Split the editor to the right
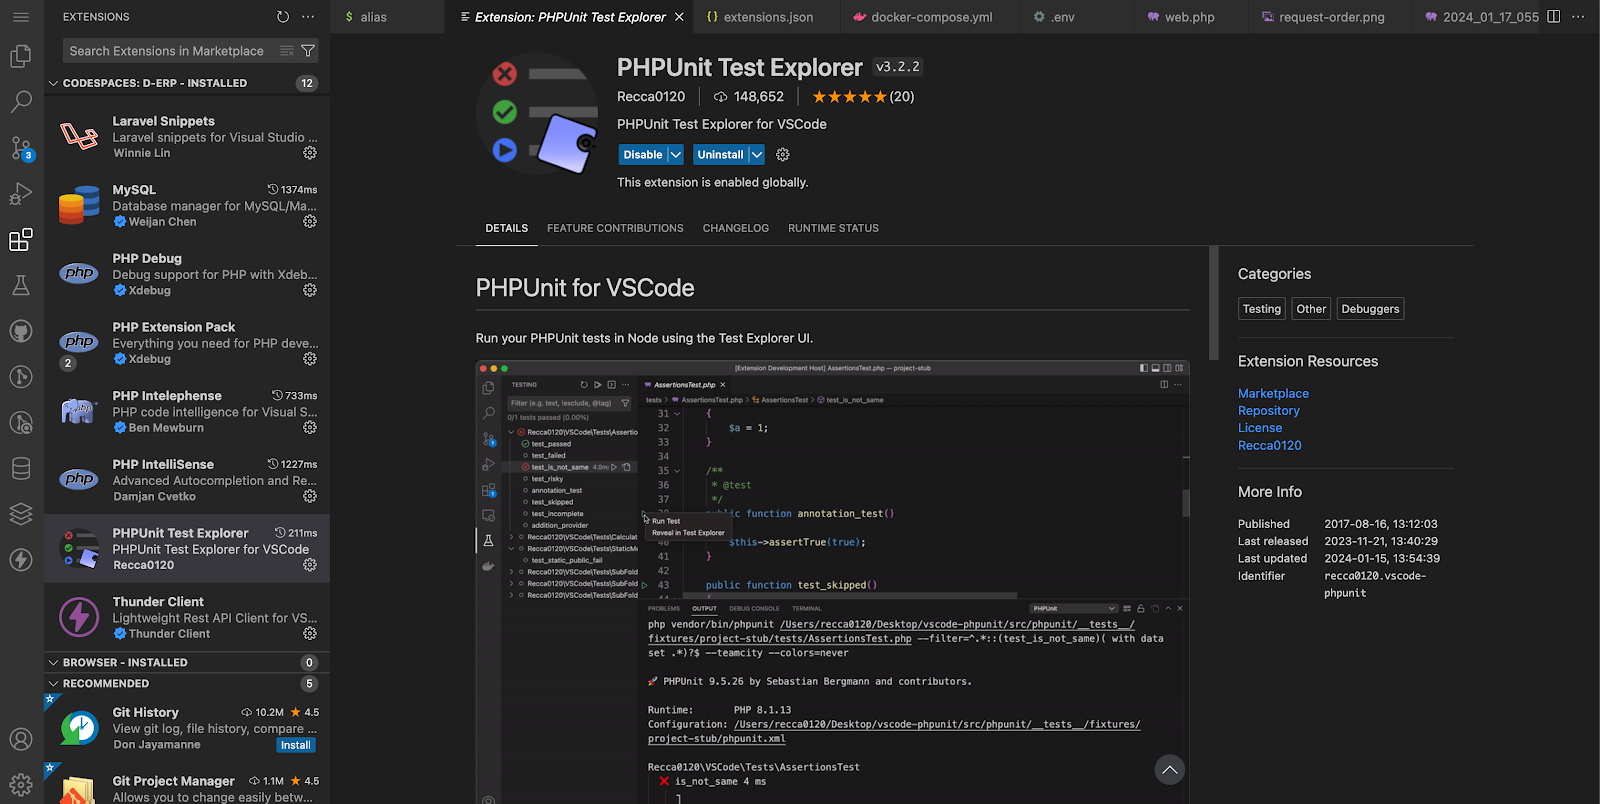This screenshot has height=804, width=1600. [x=1553, y=17]
